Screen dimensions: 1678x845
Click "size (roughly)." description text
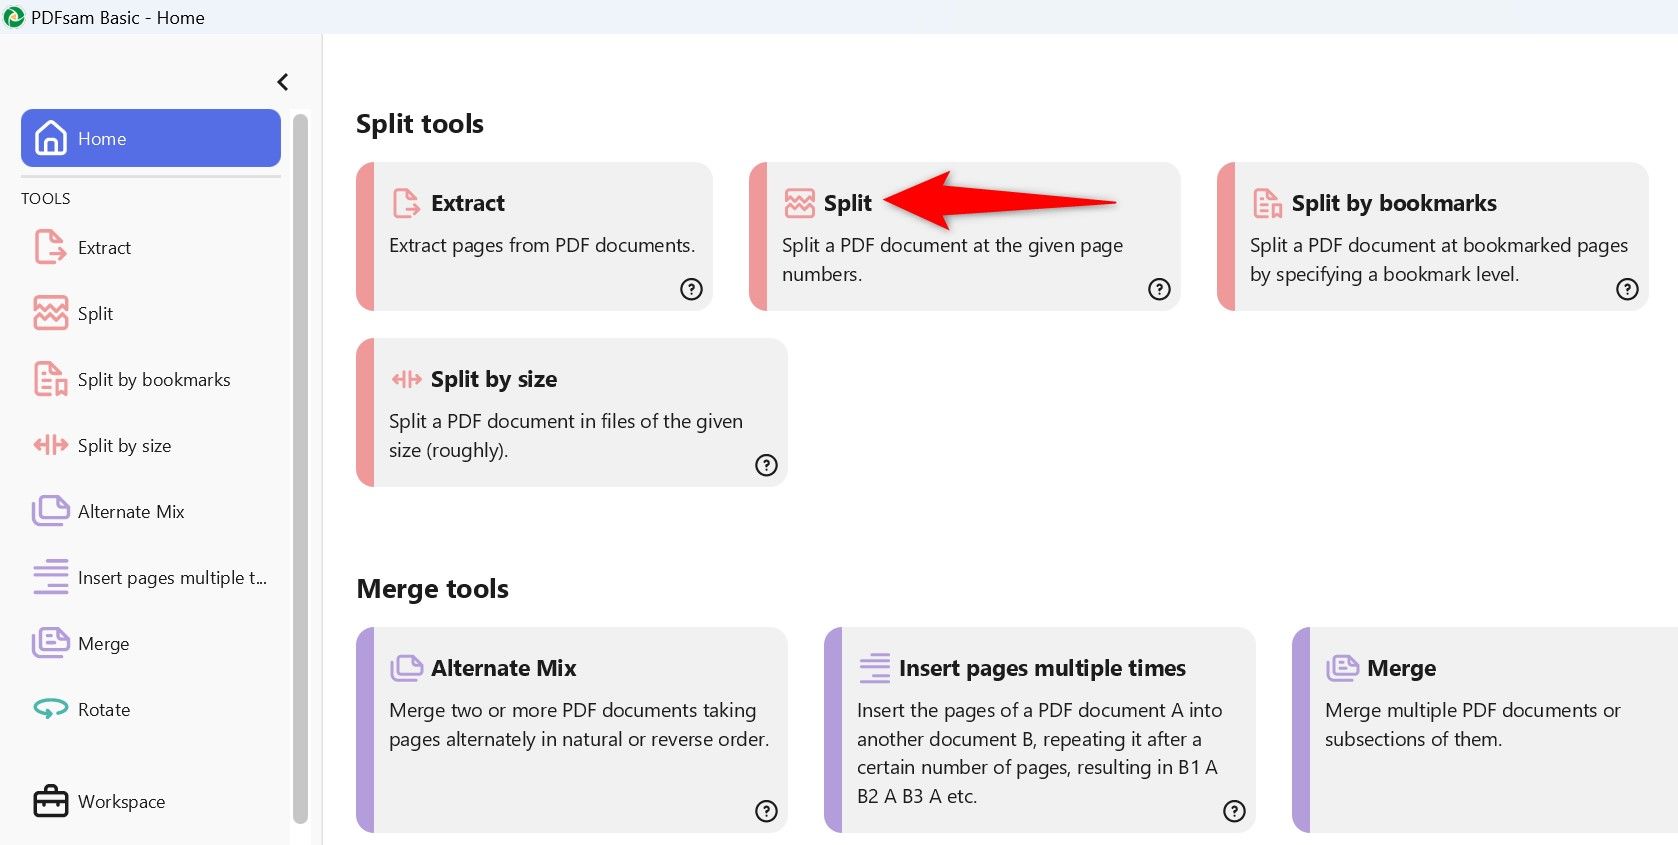click(448, 450)
